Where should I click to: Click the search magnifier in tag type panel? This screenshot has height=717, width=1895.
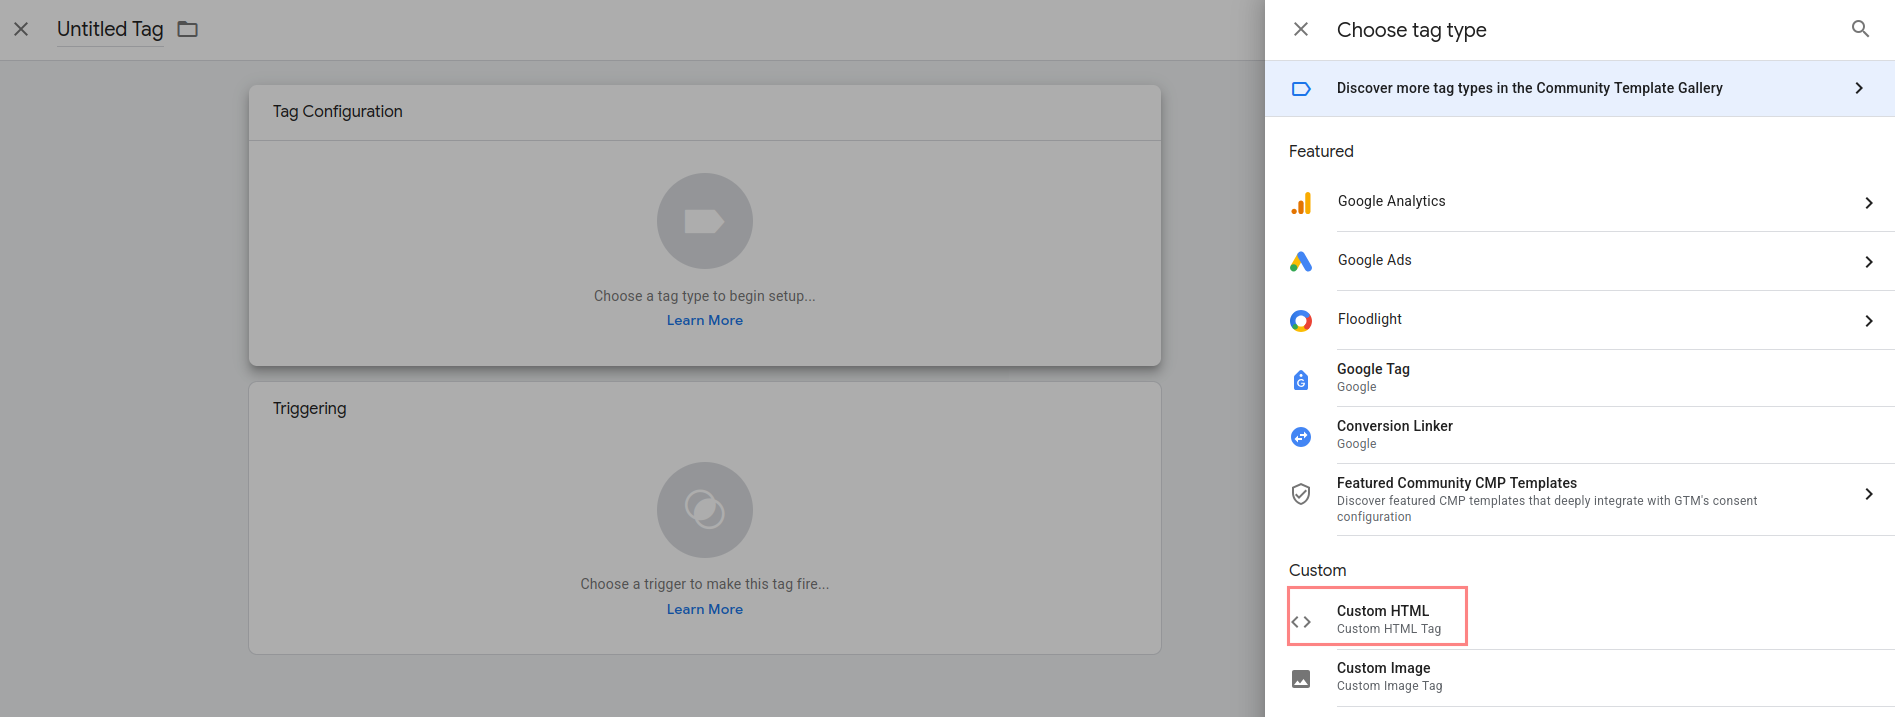(x=1860, y=29)
